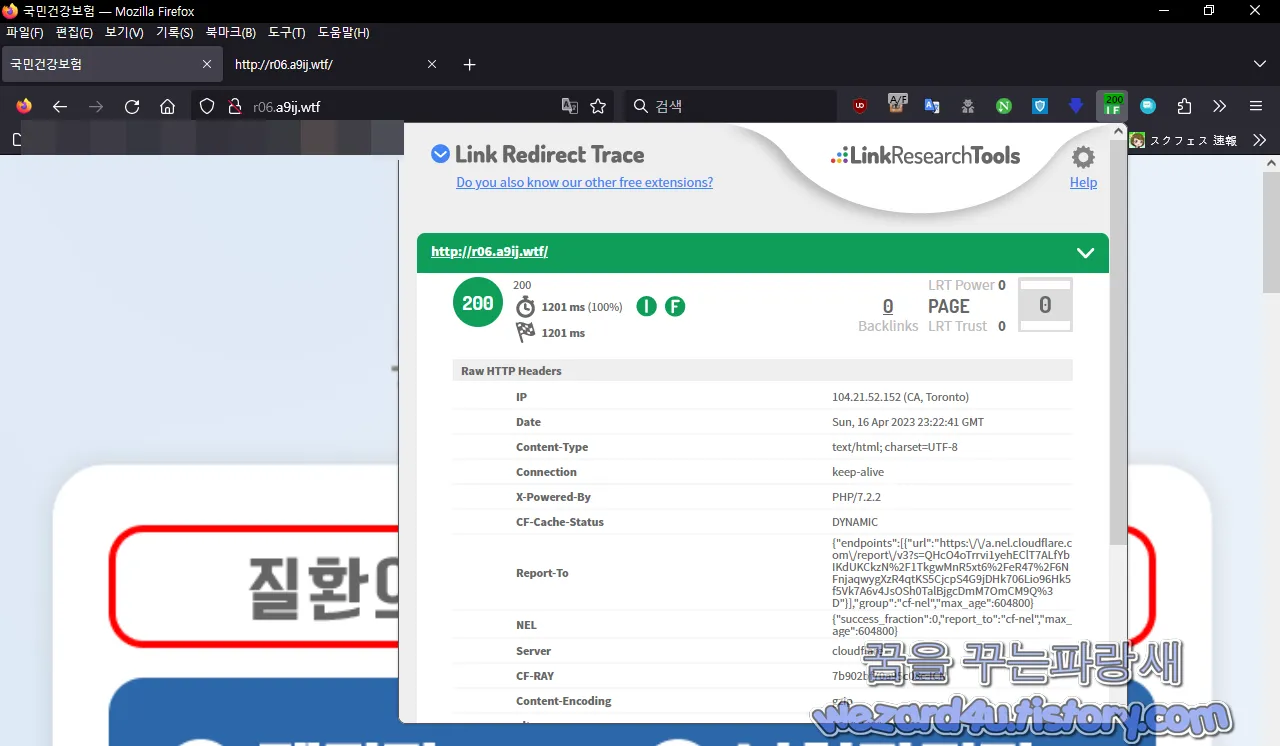Click the Raw HTTP Headers heading
The height and width of the screenshot is (746, 1280).
pos(511,371)
